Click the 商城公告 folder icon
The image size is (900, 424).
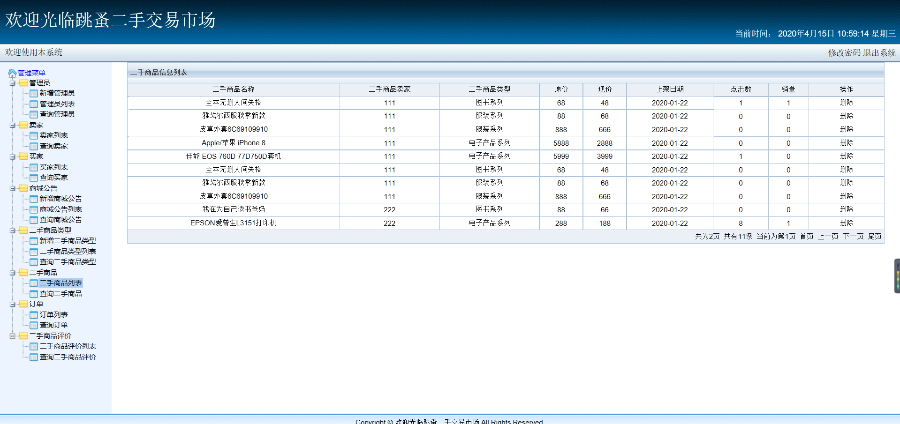[23, 188]
